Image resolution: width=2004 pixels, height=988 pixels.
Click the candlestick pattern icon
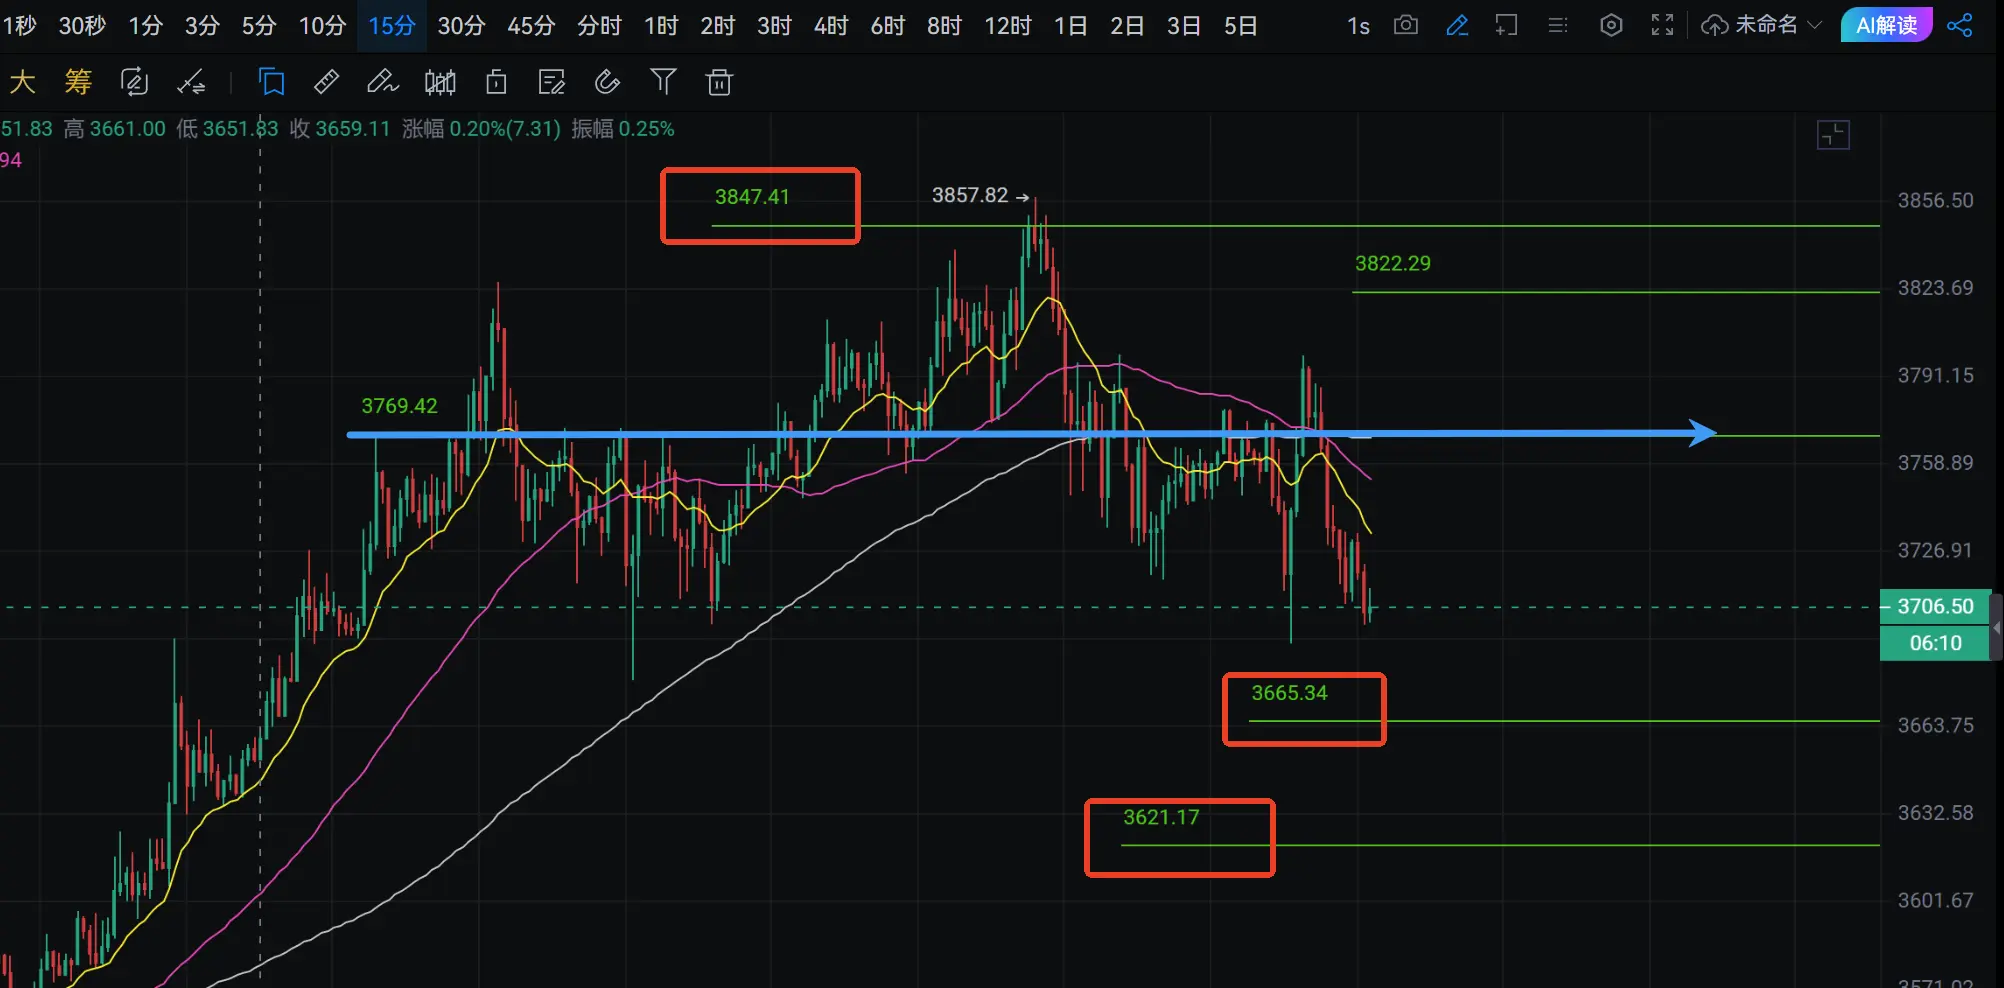pos(440,82)
